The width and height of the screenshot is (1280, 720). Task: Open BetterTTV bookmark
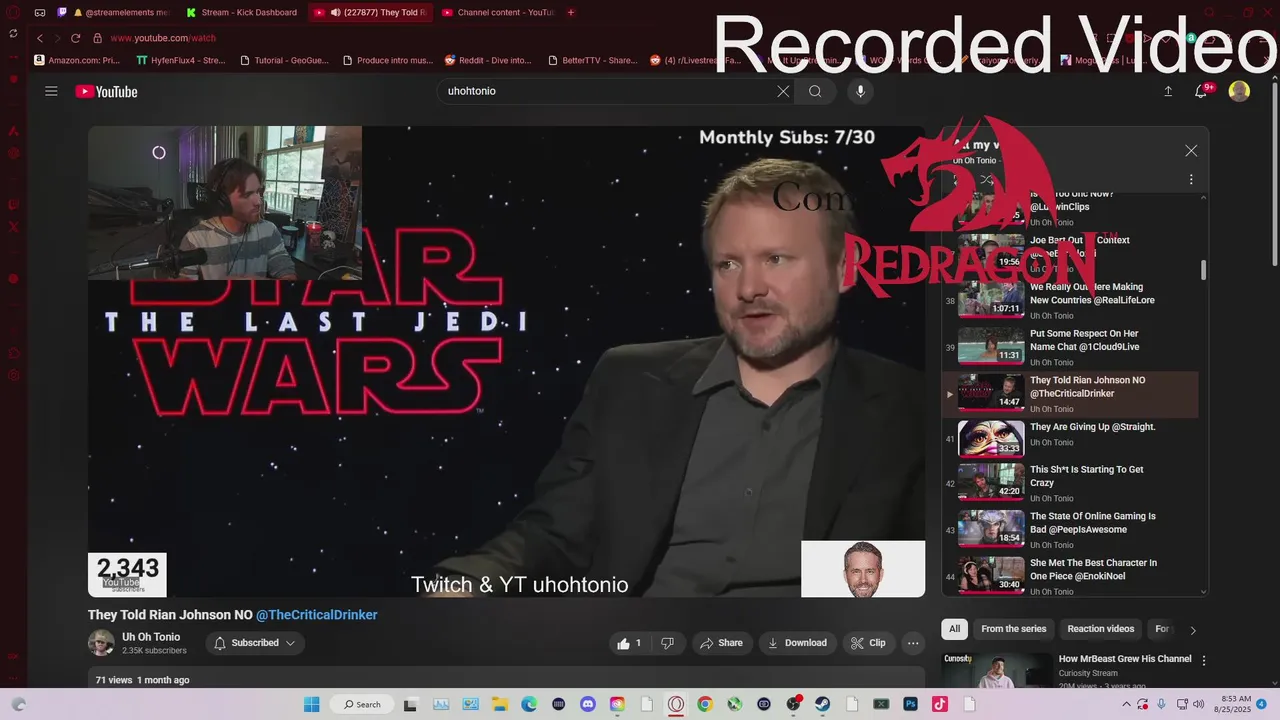592,60
